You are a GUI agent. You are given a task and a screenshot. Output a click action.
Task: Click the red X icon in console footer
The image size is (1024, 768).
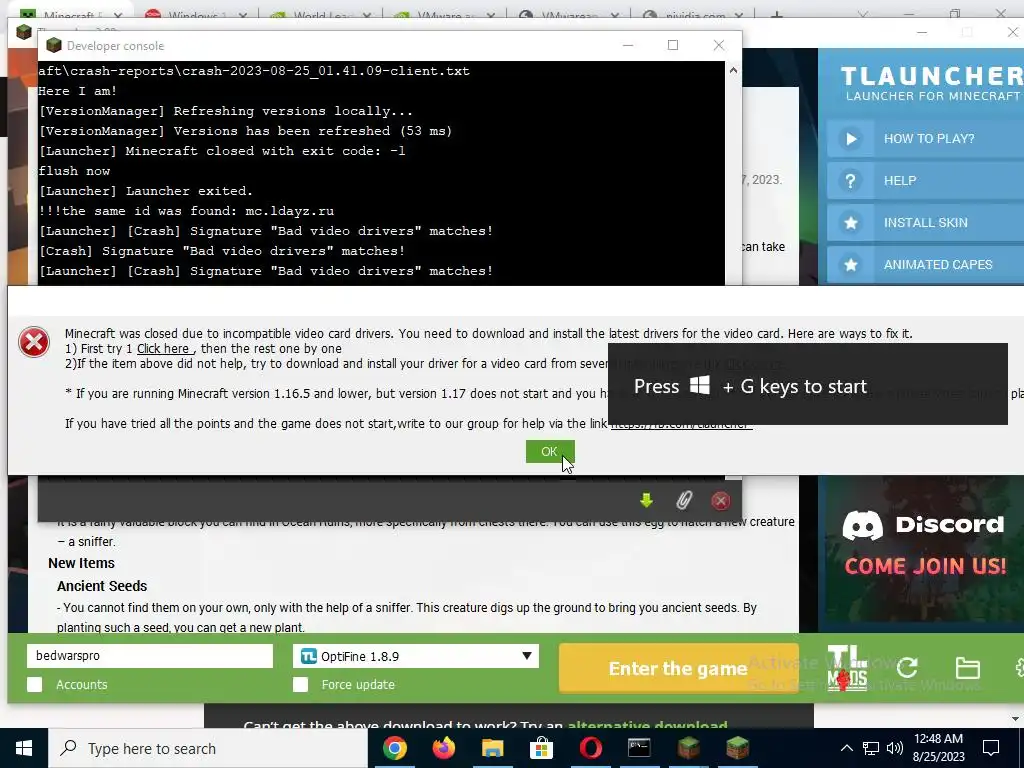click(720, 500)
